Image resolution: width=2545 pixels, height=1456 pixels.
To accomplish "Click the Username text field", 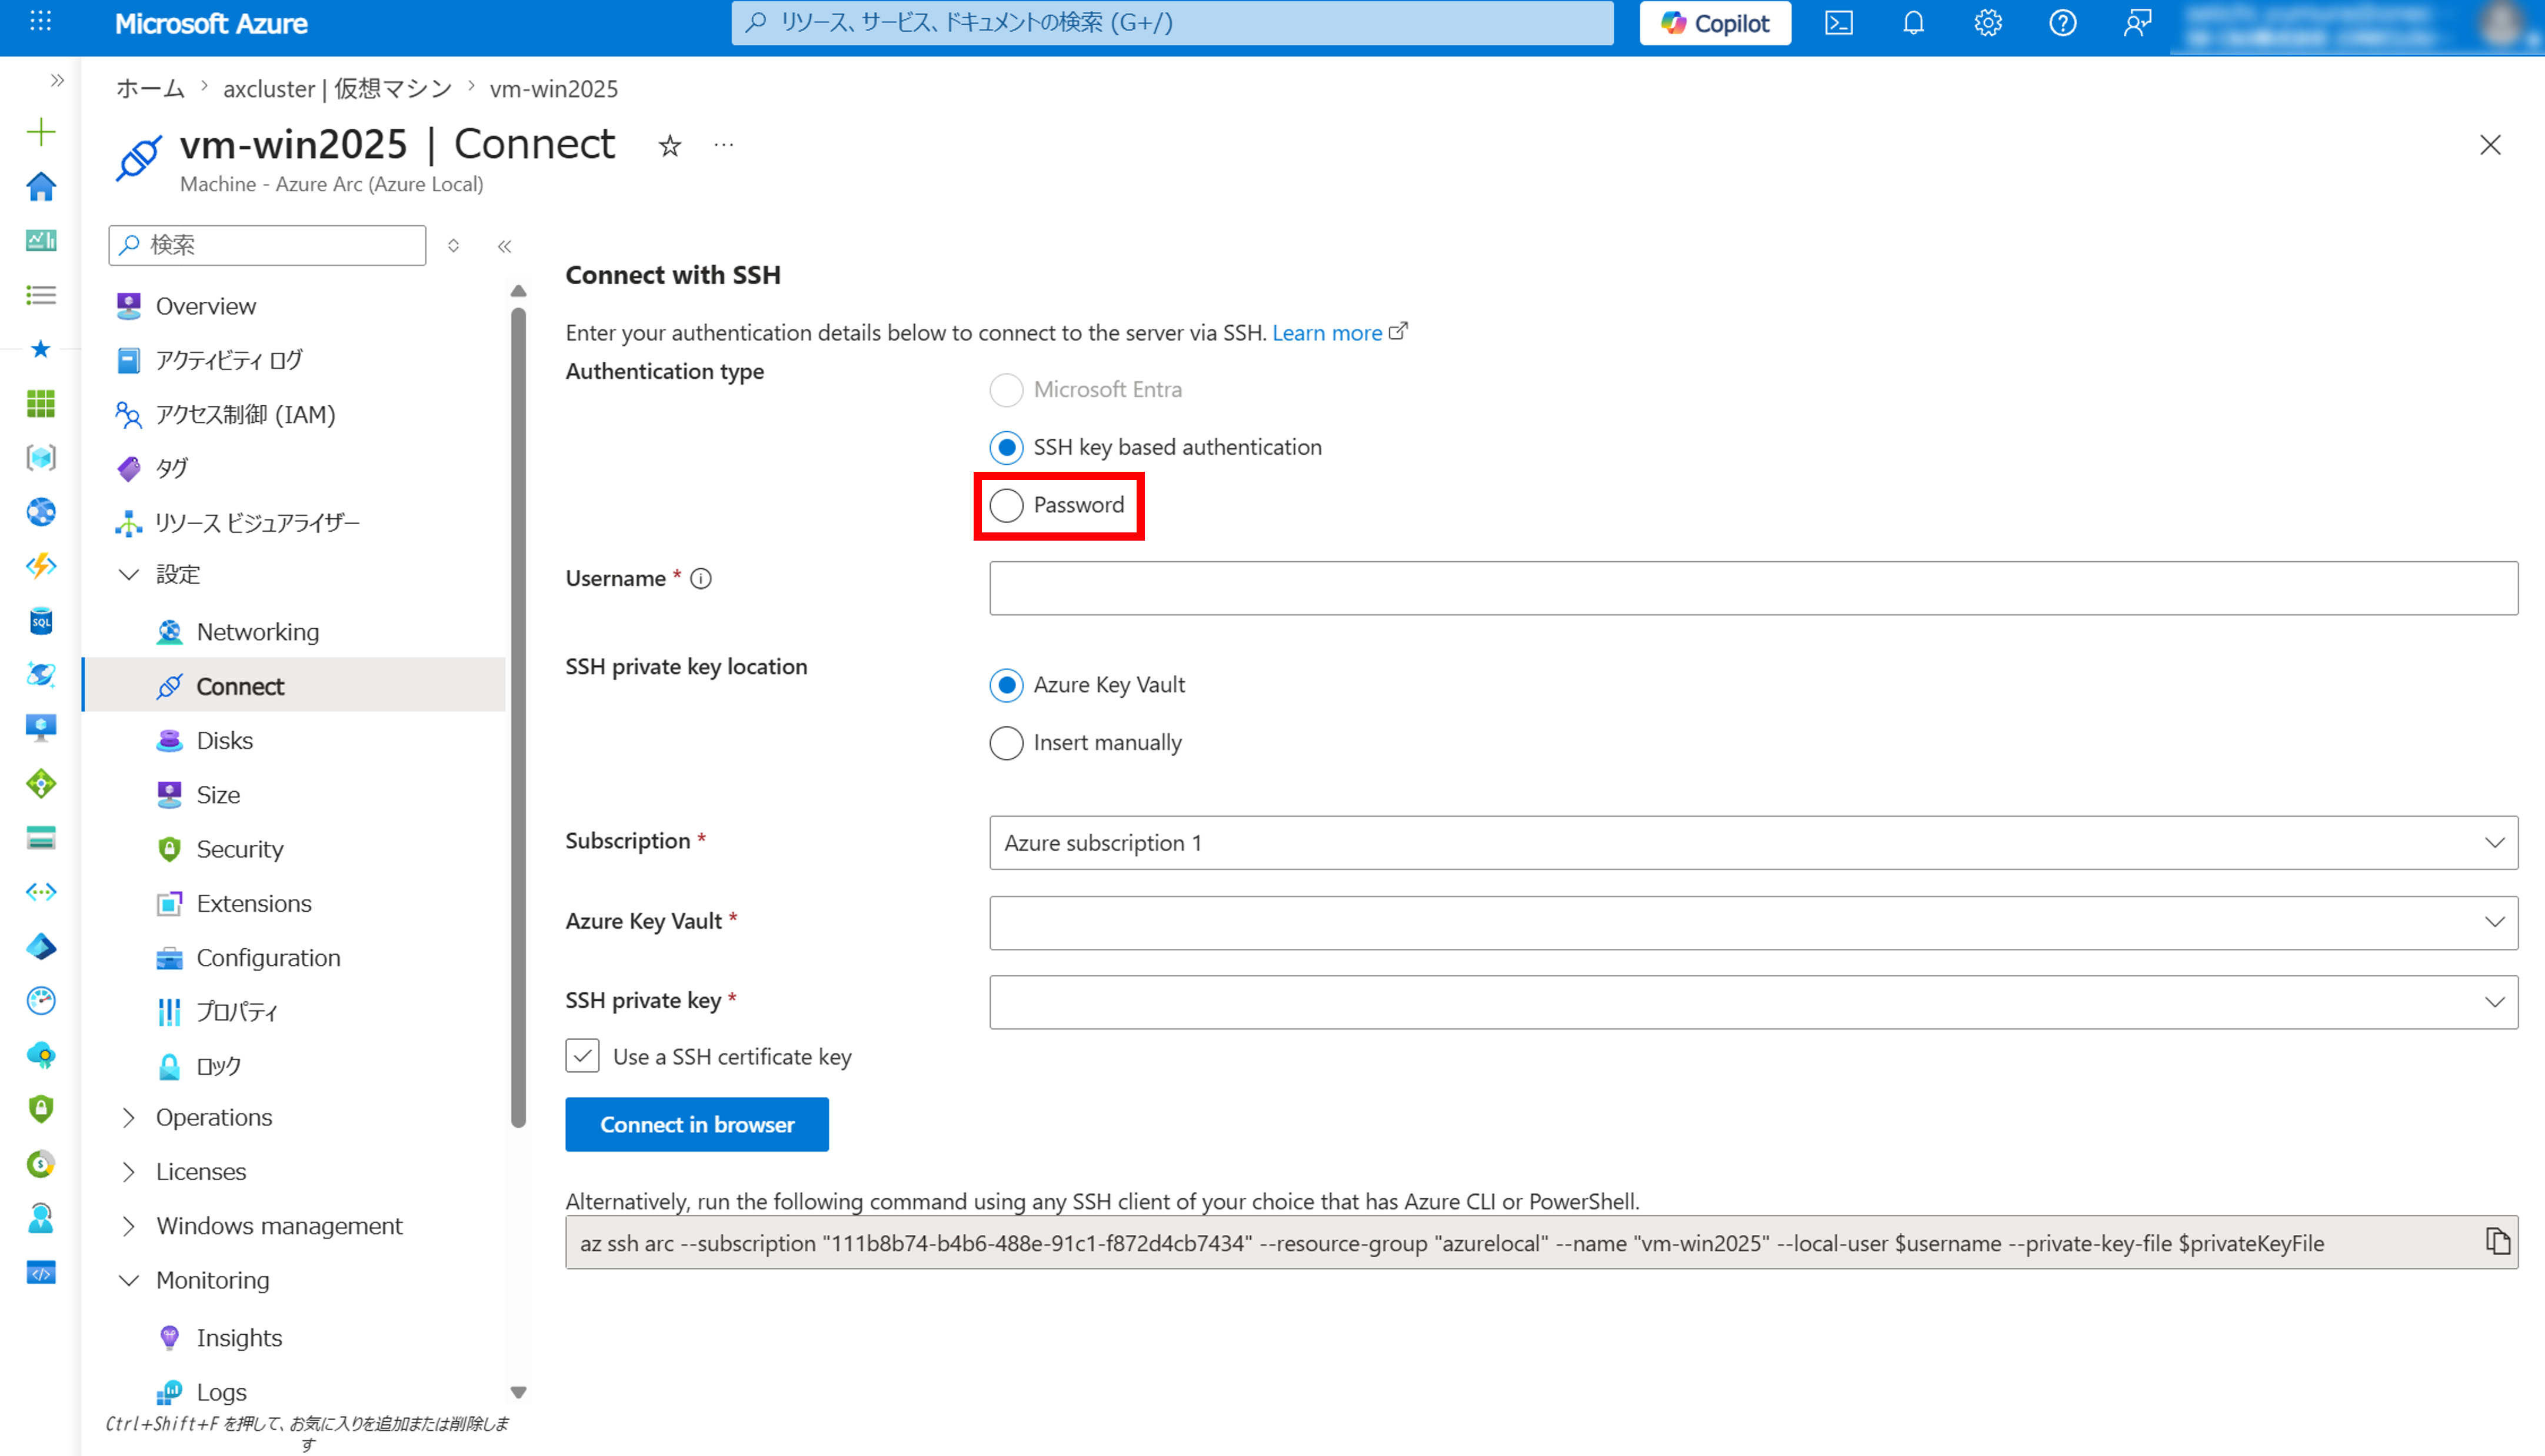I will (x=1753, y=588).
